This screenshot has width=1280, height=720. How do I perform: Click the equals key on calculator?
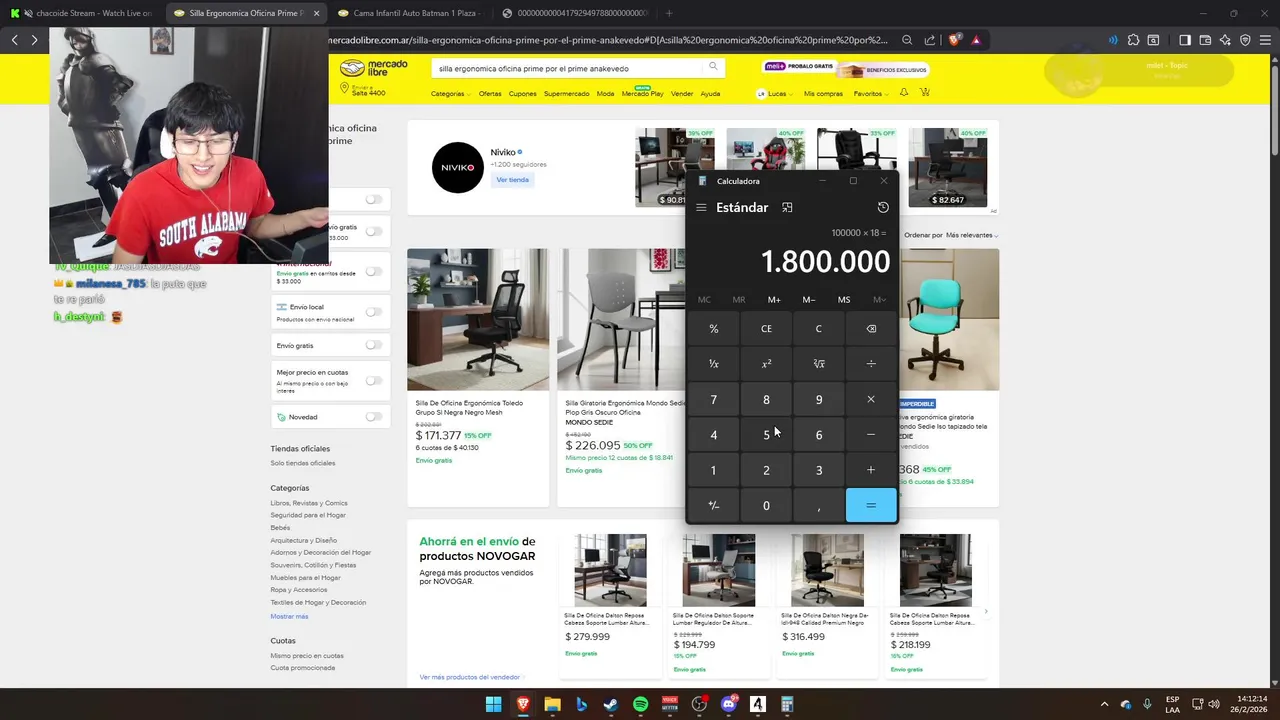(x=871, y=506)
